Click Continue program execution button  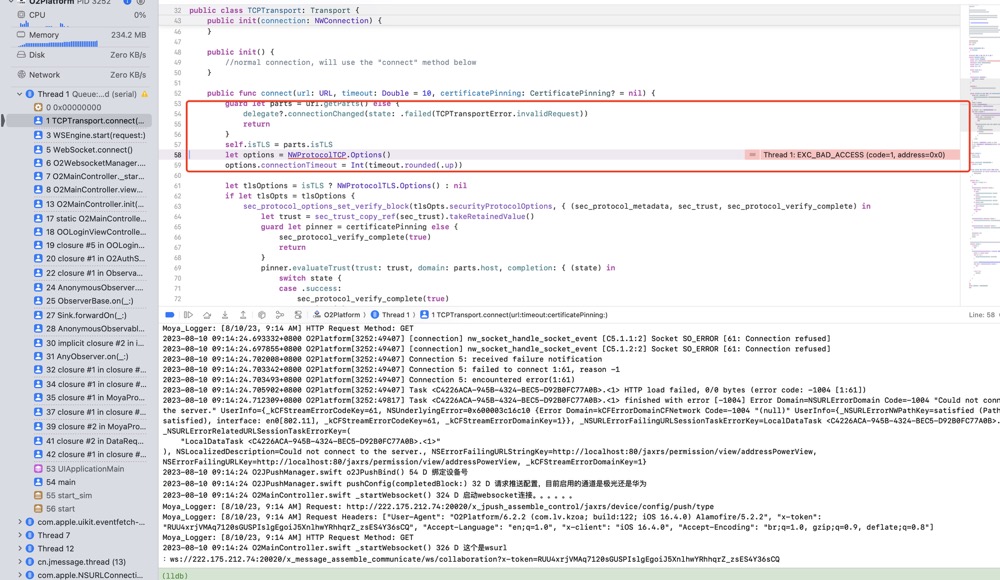click(188, 315)
